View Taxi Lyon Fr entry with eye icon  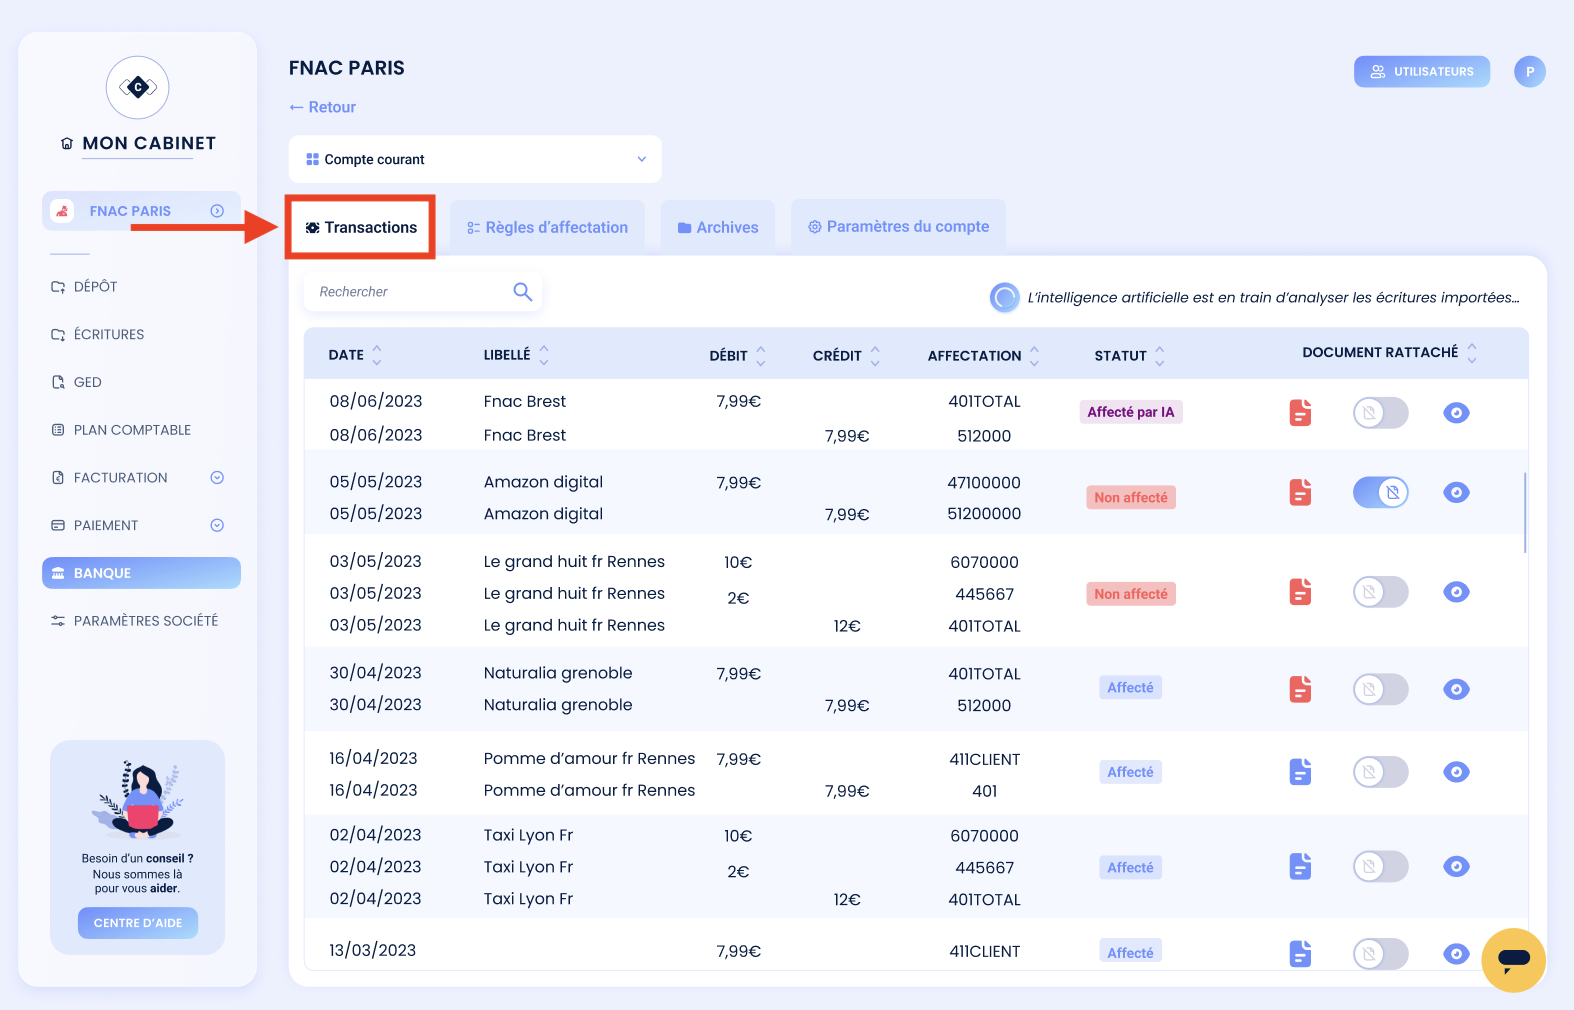1456,866
